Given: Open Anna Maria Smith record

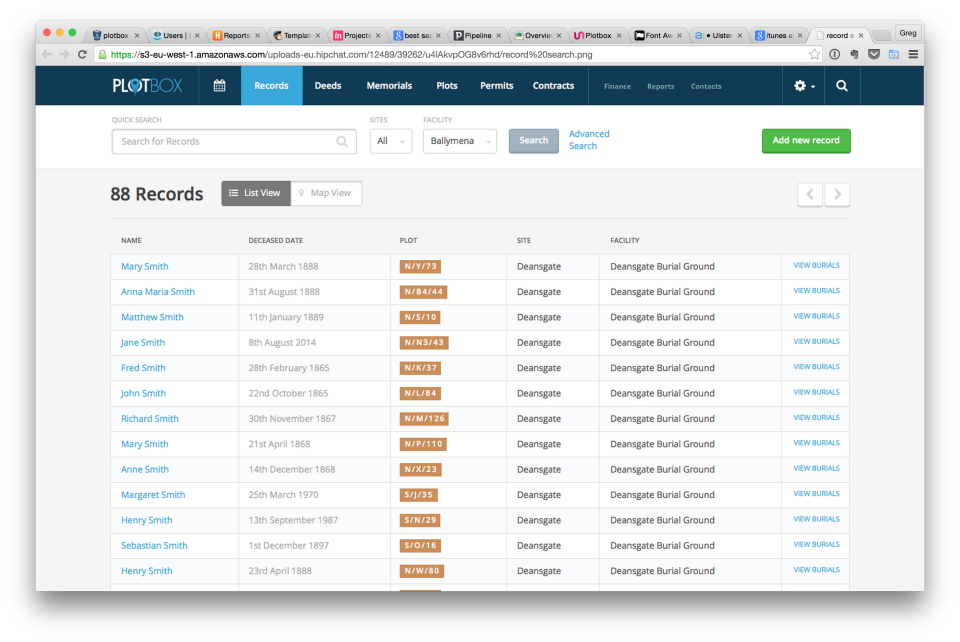Looking at the screenshot, I should [x=158, y=292].
